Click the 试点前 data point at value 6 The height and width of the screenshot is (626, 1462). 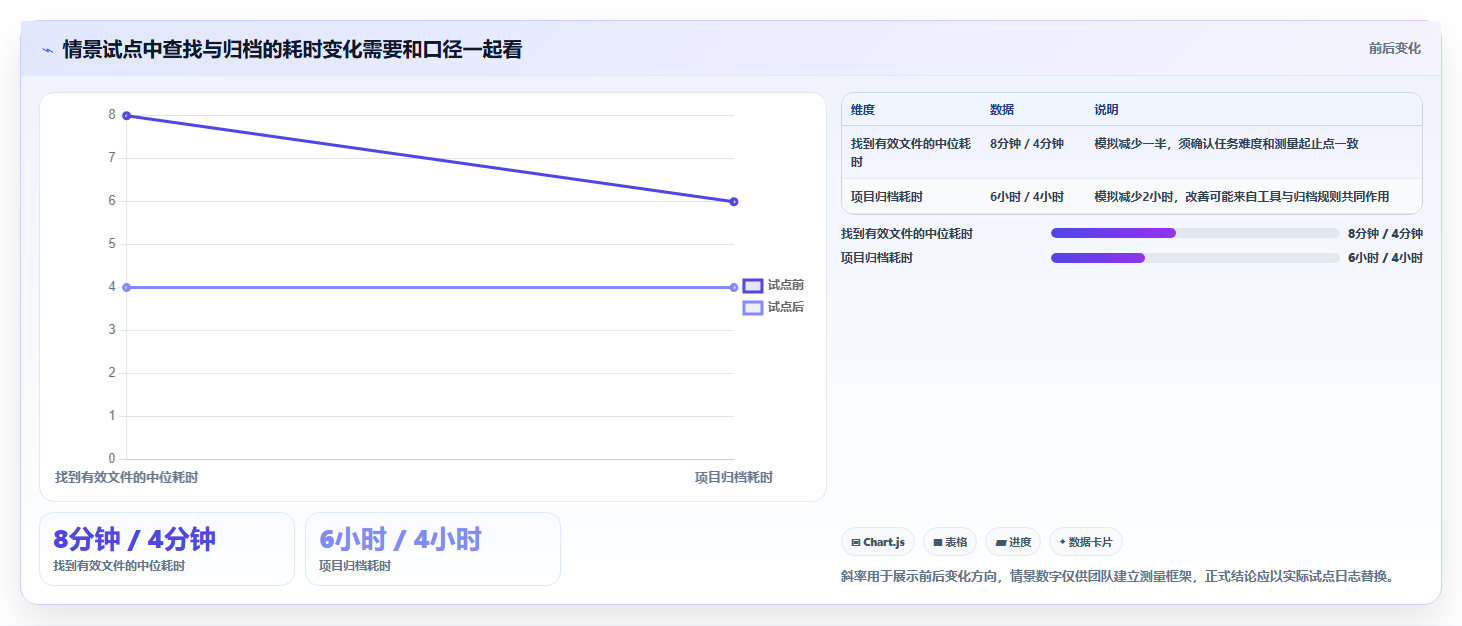734,202
